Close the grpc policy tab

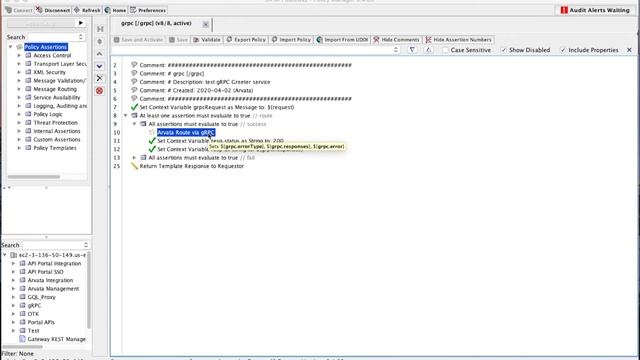coord(206,25)
